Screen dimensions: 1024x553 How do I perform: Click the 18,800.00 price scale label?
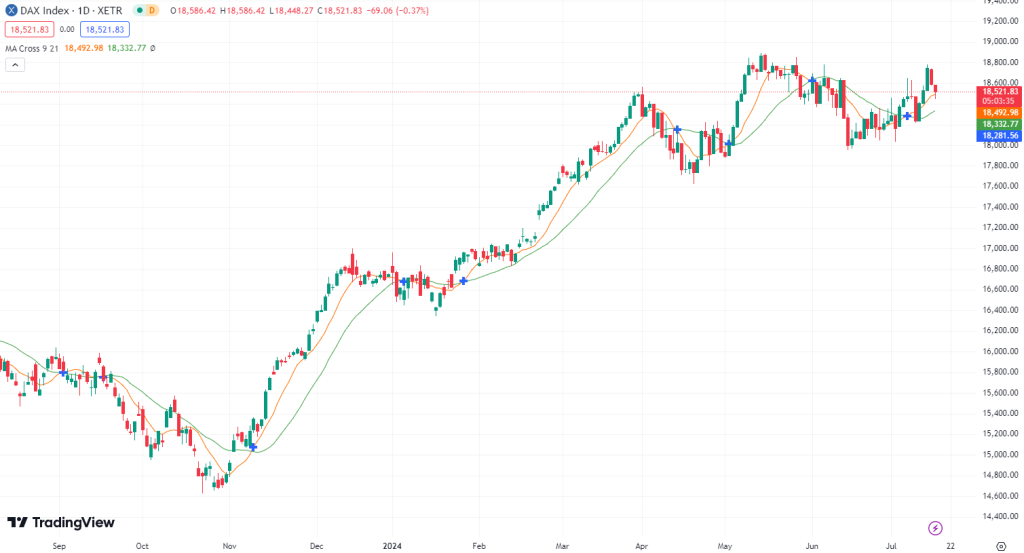(1000, 62)
